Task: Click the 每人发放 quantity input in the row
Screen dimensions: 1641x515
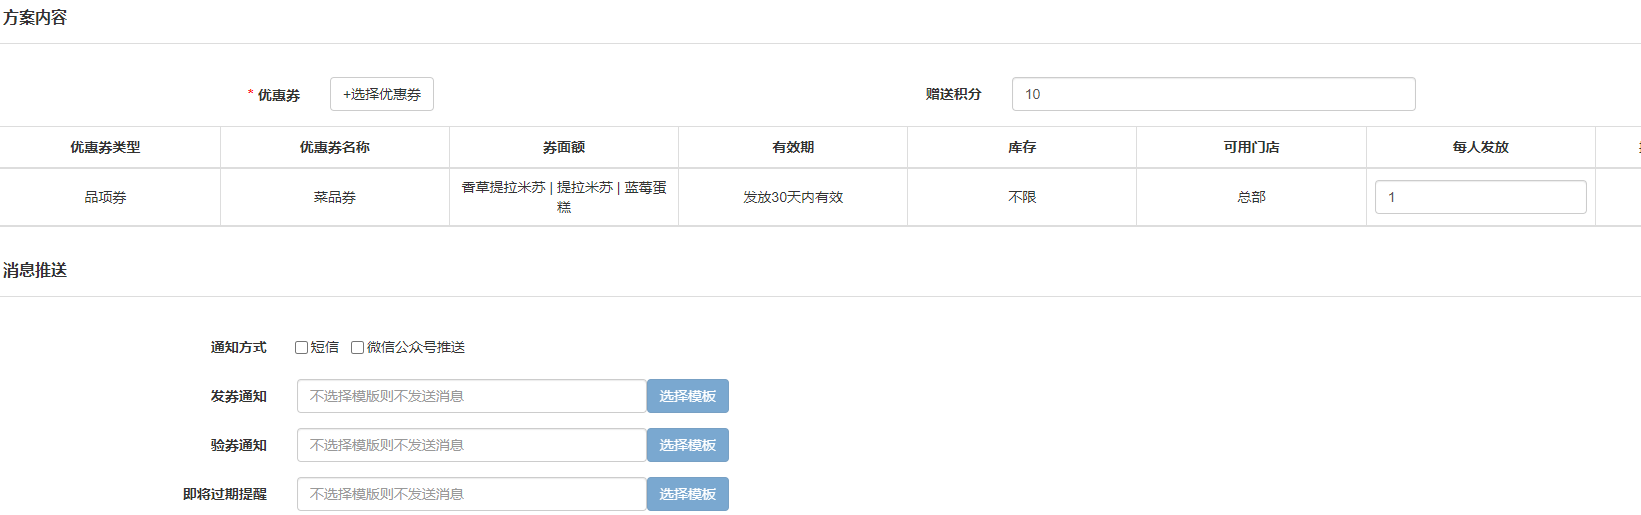Action: point(1479,197)
